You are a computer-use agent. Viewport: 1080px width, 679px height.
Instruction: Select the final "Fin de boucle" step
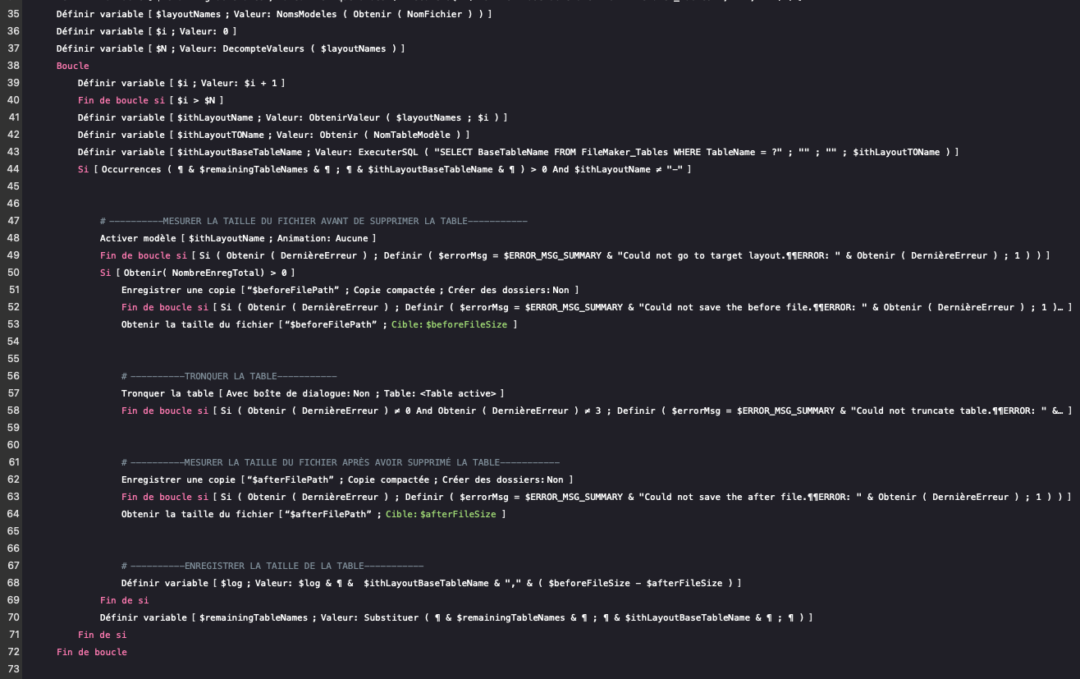coord(92,652)
